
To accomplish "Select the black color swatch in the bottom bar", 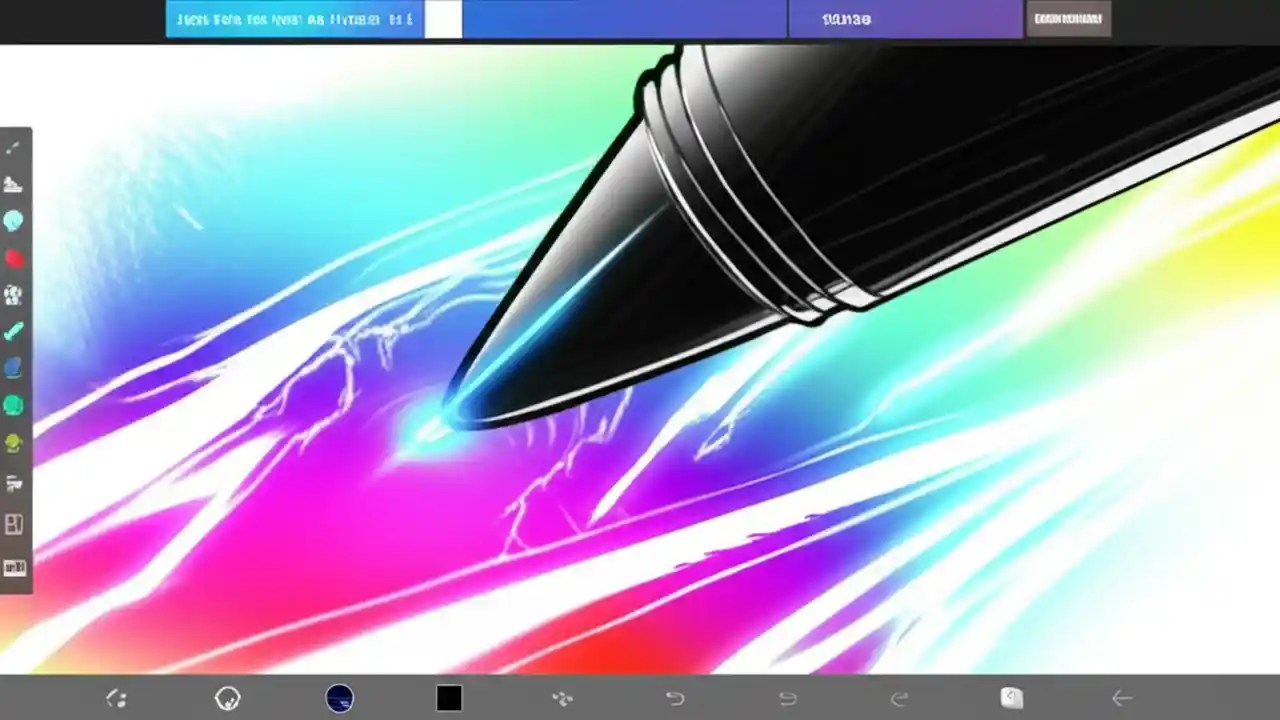I will (x=448, y=698).
